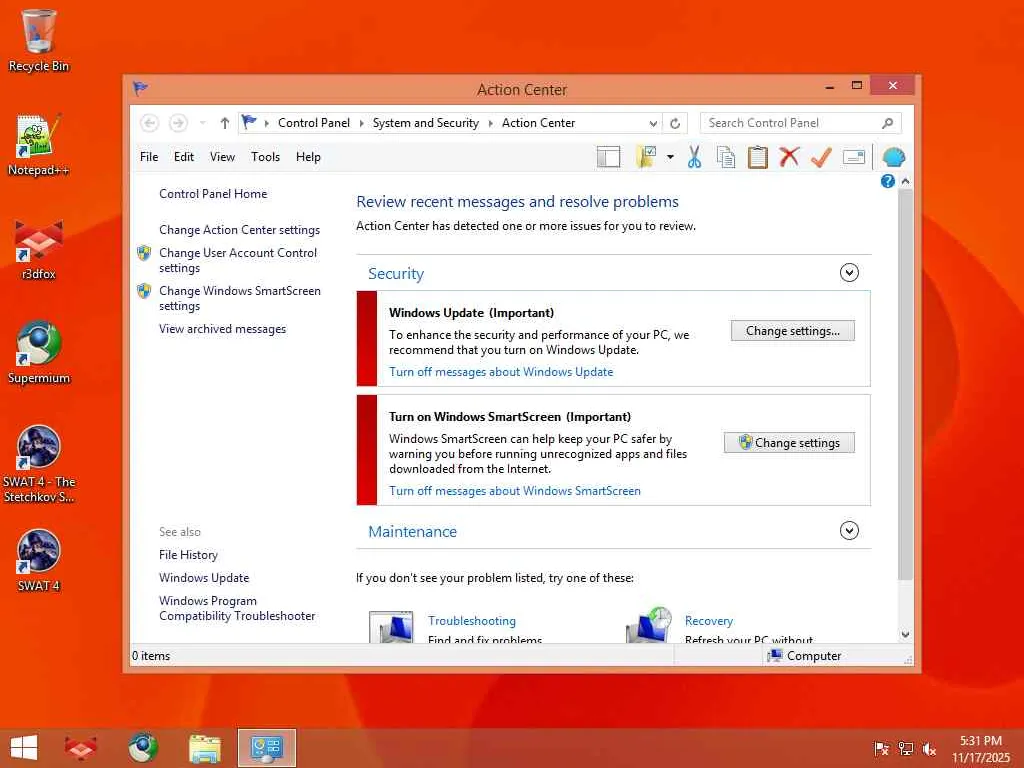
Task: Open Change Windows SmartScreen settings link
Action: (x=240, y=298)
